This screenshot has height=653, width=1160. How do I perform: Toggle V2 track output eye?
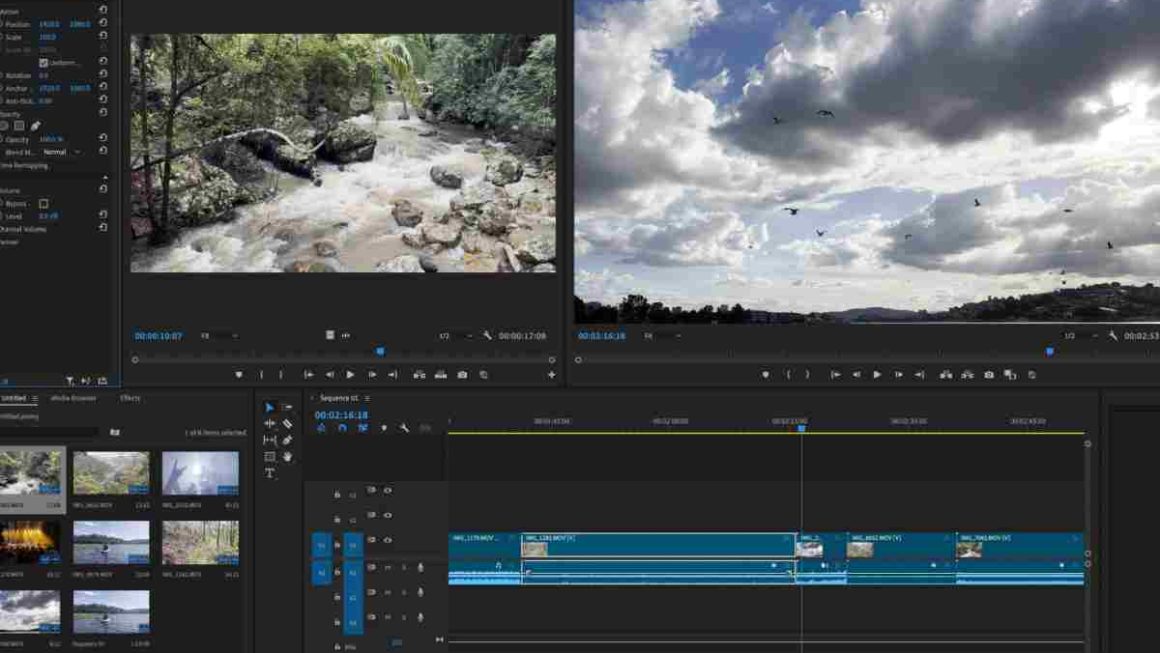[x=387, y=515]
